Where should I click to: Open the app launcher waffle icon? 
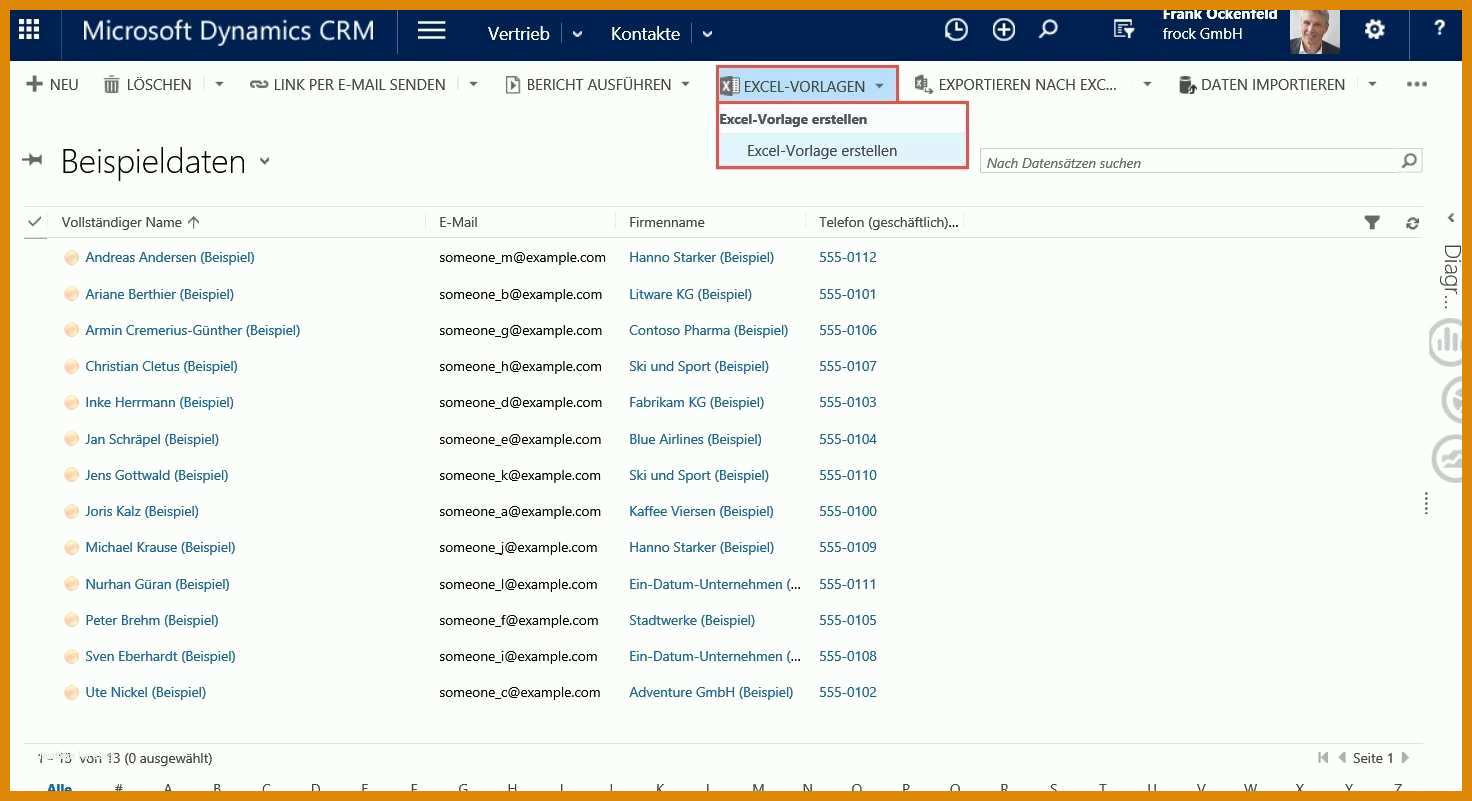(x=30, y=29)
